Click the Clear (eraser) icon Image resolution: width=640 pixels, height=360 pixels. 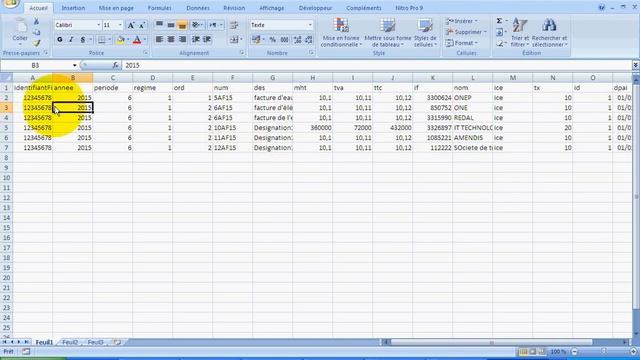(x=500, y=43)
